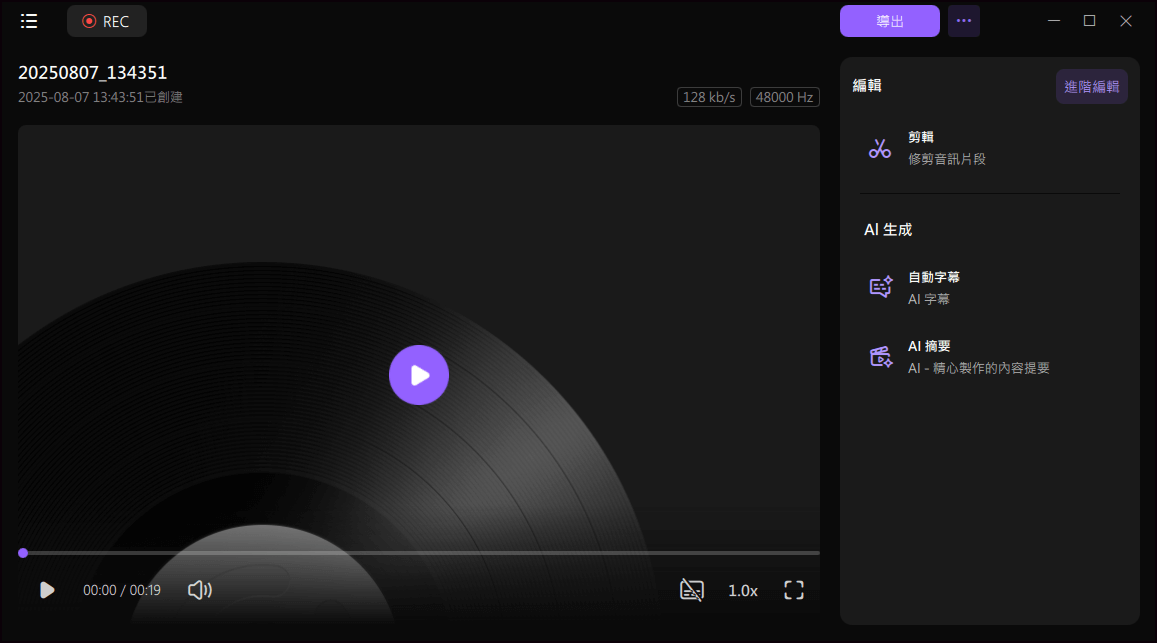
Task: Minimize the application window
Action: coord(1054,21)
